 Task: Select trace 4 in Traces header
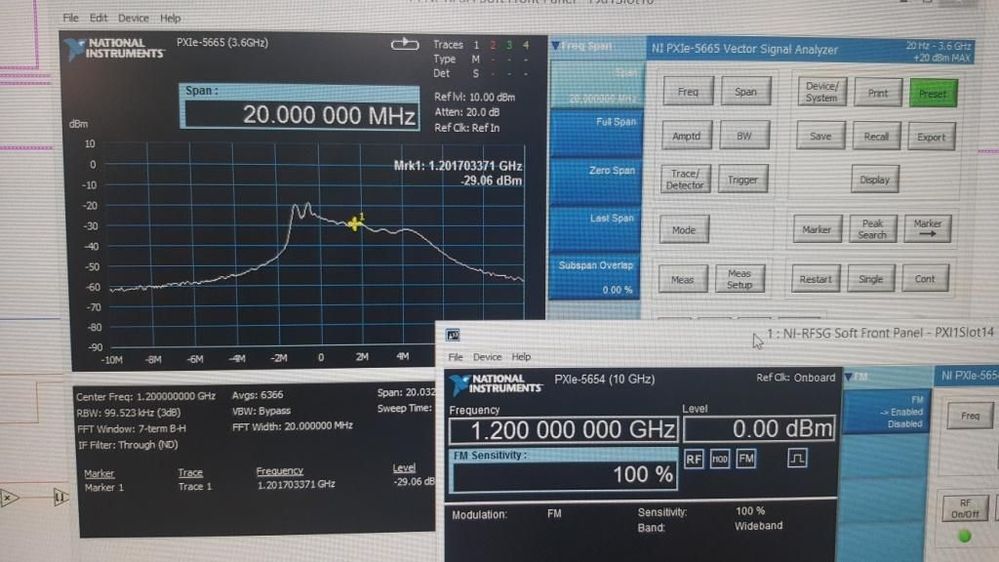pyautogui.click(x=526, y=45)
